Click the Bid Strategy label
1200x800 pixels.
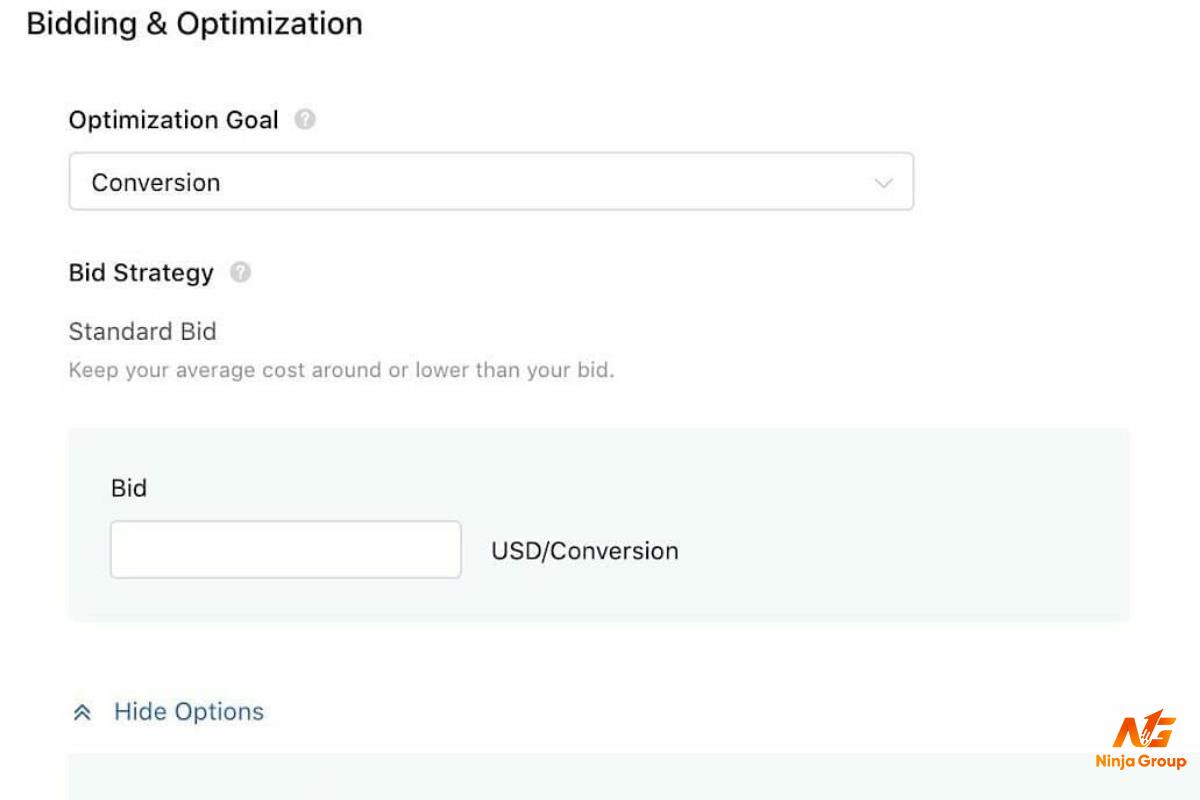click(x=141, y=273)
